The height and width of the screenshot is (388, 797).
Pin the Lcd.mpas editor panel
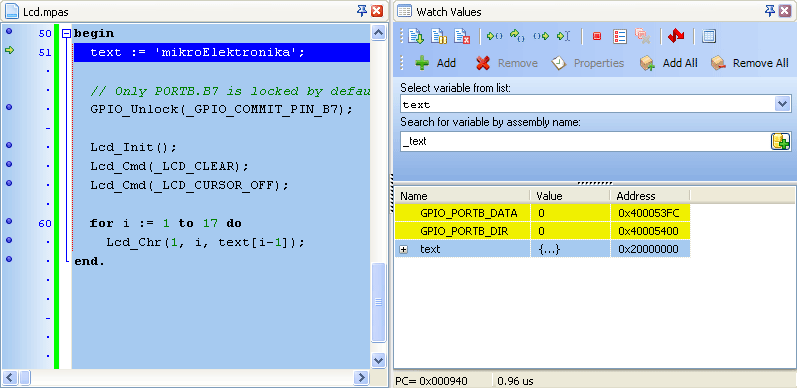point(362,11)
